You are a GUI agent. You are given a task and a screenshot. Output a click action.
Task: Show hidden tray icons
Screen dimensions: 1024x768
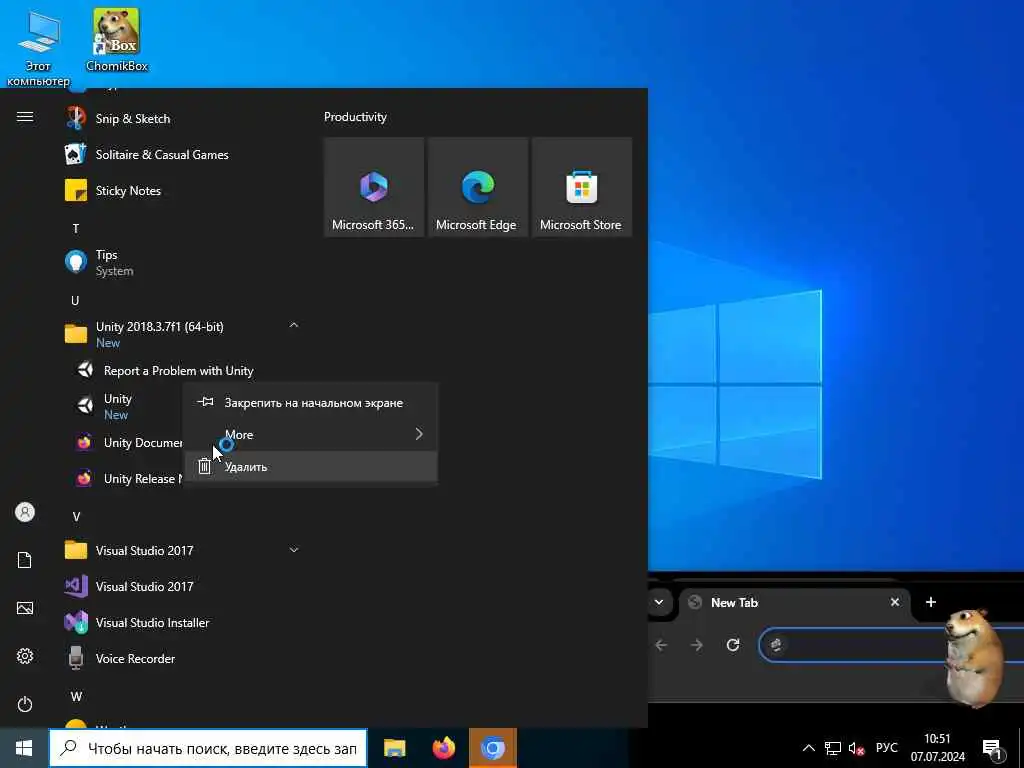pos(808,748)
